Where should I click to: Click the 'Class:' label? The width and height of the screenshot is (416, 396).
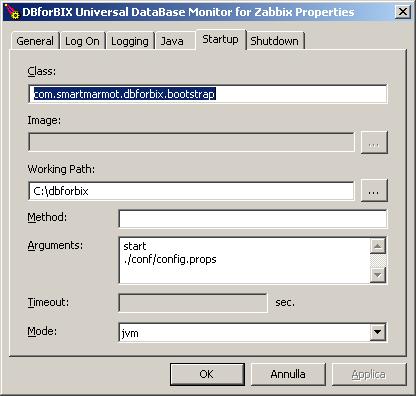tap(42, 71)
